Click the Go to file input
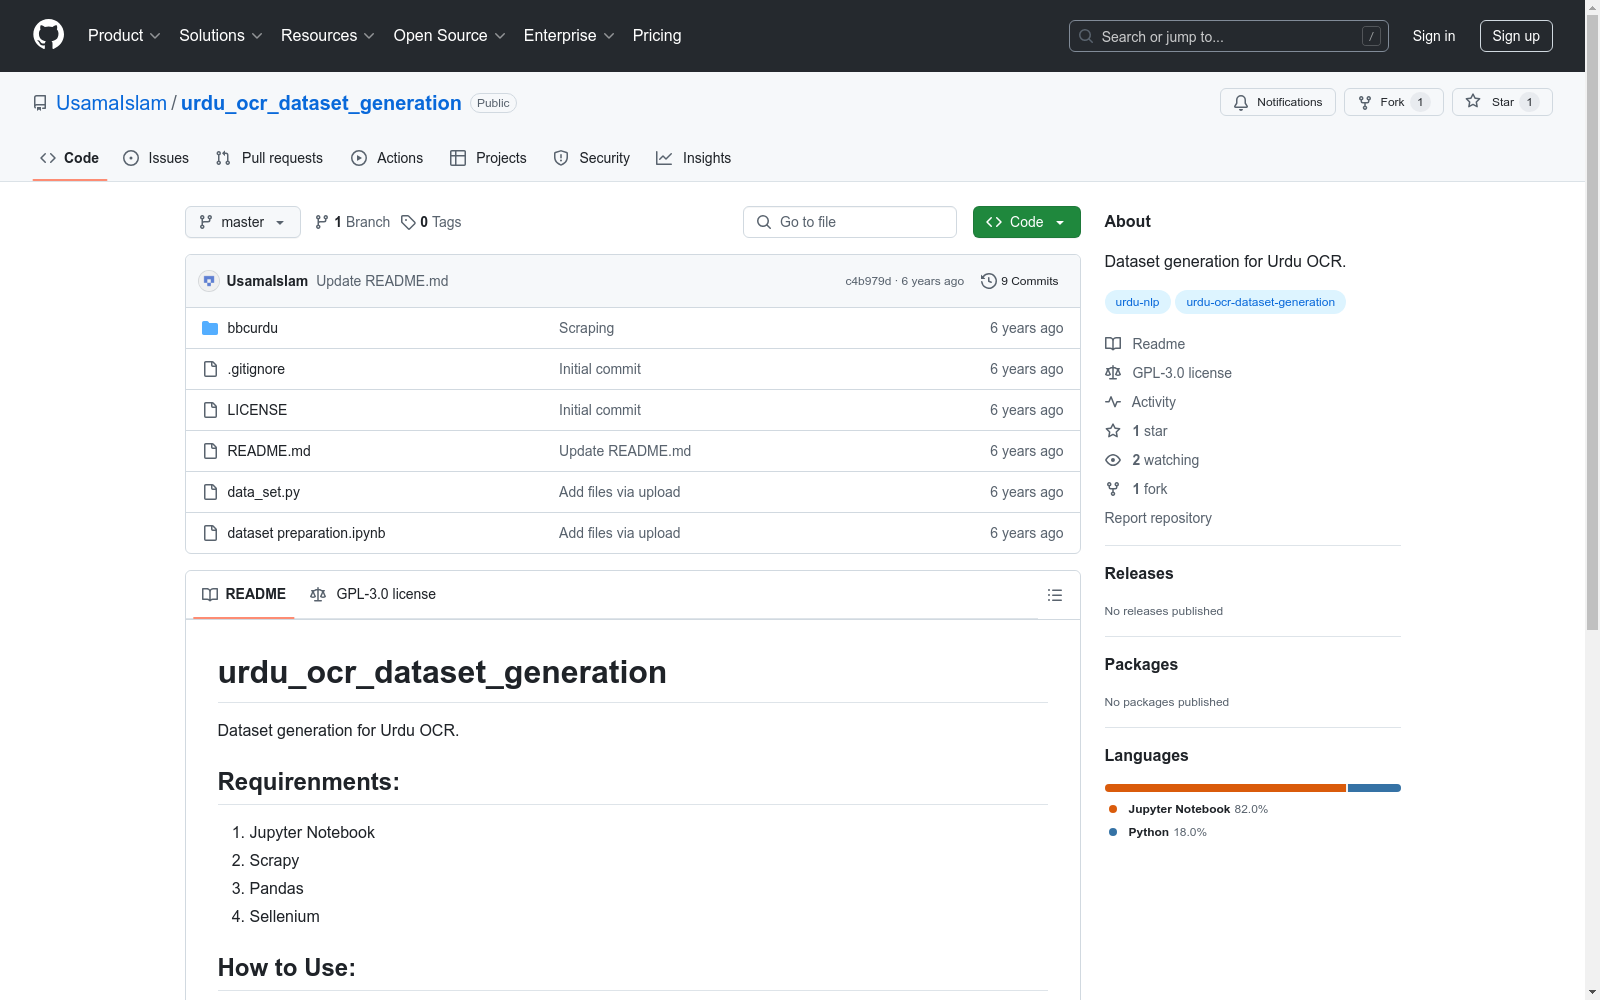This screenshot has height=1000, width=1600. [x=850, y=222]
